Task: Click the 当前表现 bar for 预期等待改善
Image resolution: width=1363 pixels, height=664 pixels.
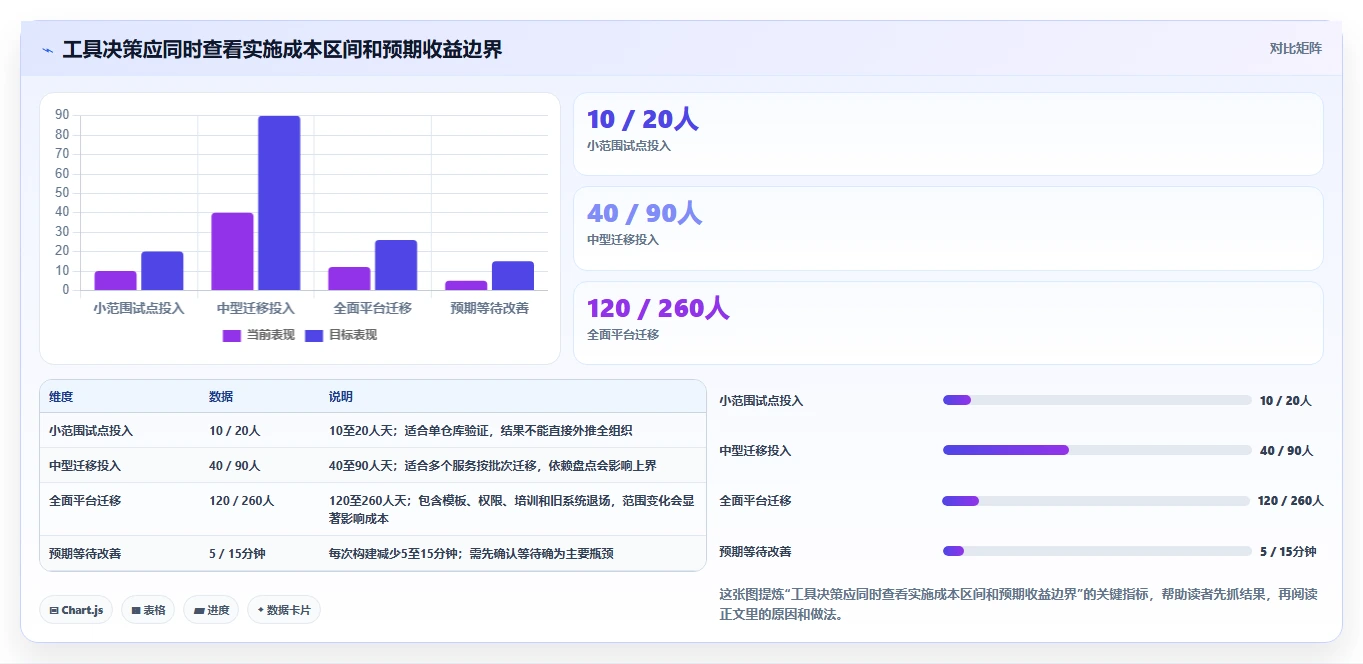Action: coord(466,285)
